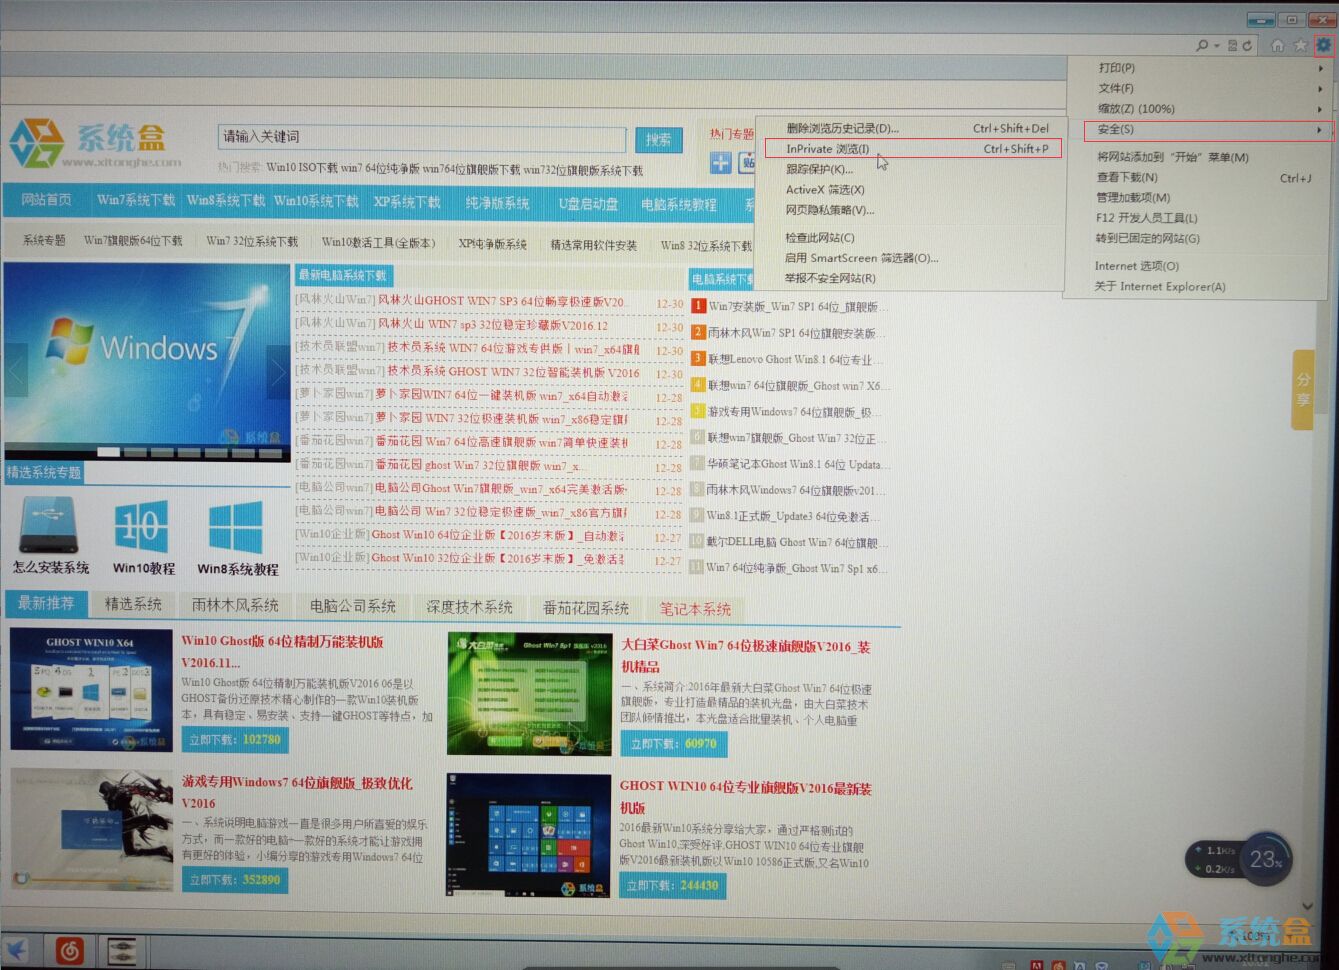1339x970 pixels.
Task: Open the Favorites star in IE toolbar
Action: coord(1300,45)
